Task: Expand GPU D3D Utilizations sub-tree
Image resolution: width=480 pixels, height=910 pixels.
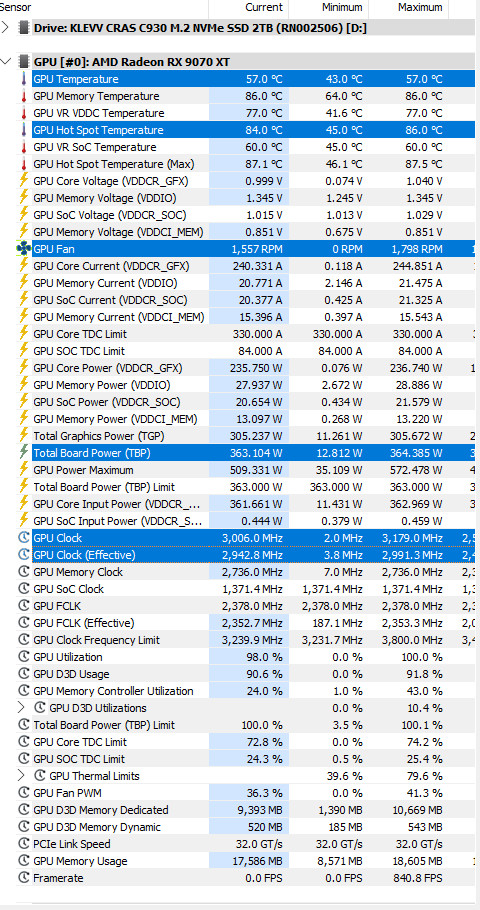Action: (x=21, y=707)
